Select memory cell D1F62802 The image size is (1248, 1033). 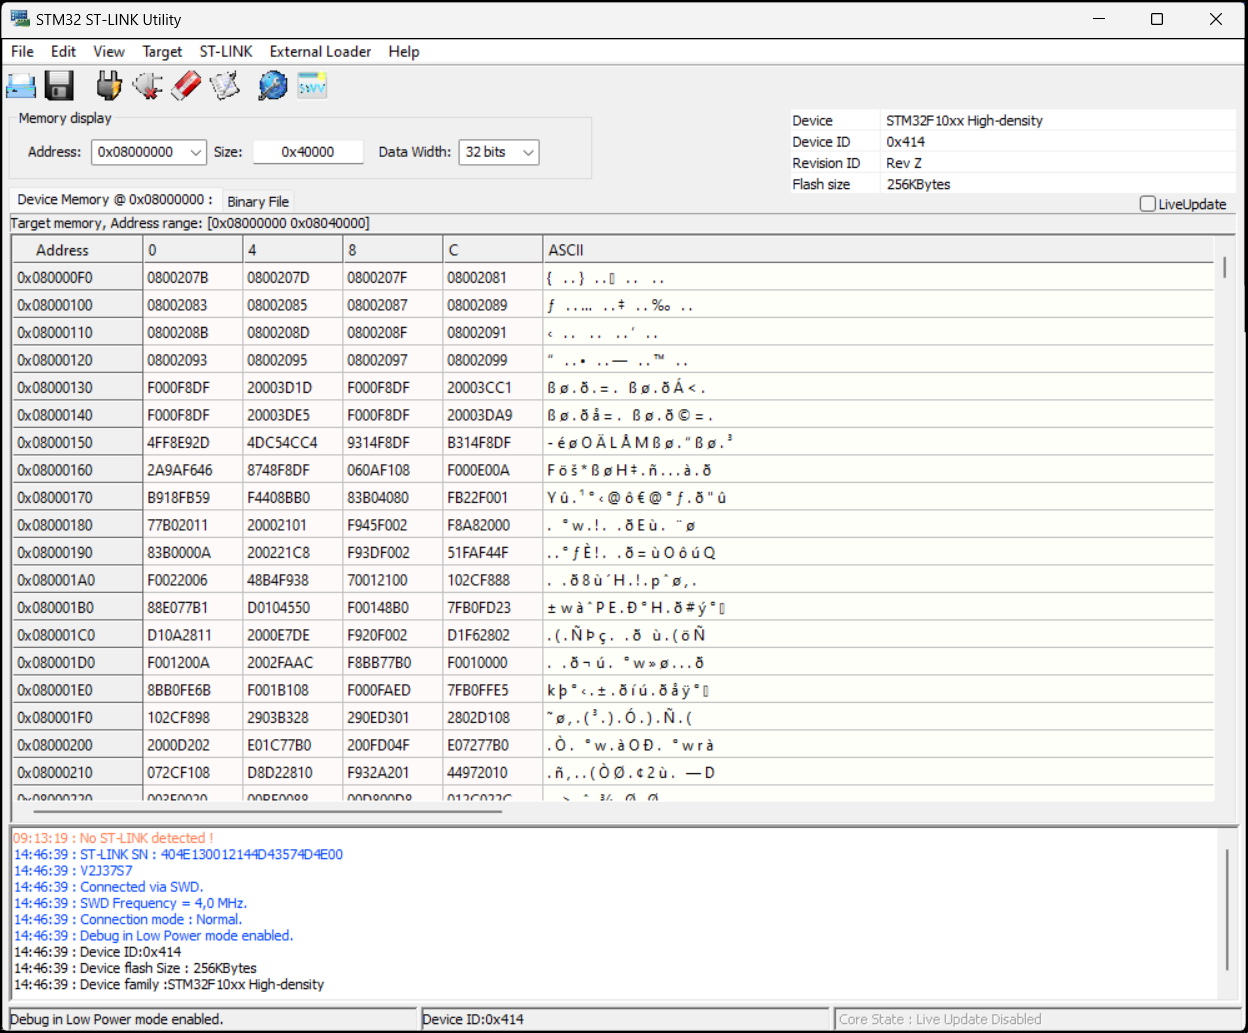492,635
